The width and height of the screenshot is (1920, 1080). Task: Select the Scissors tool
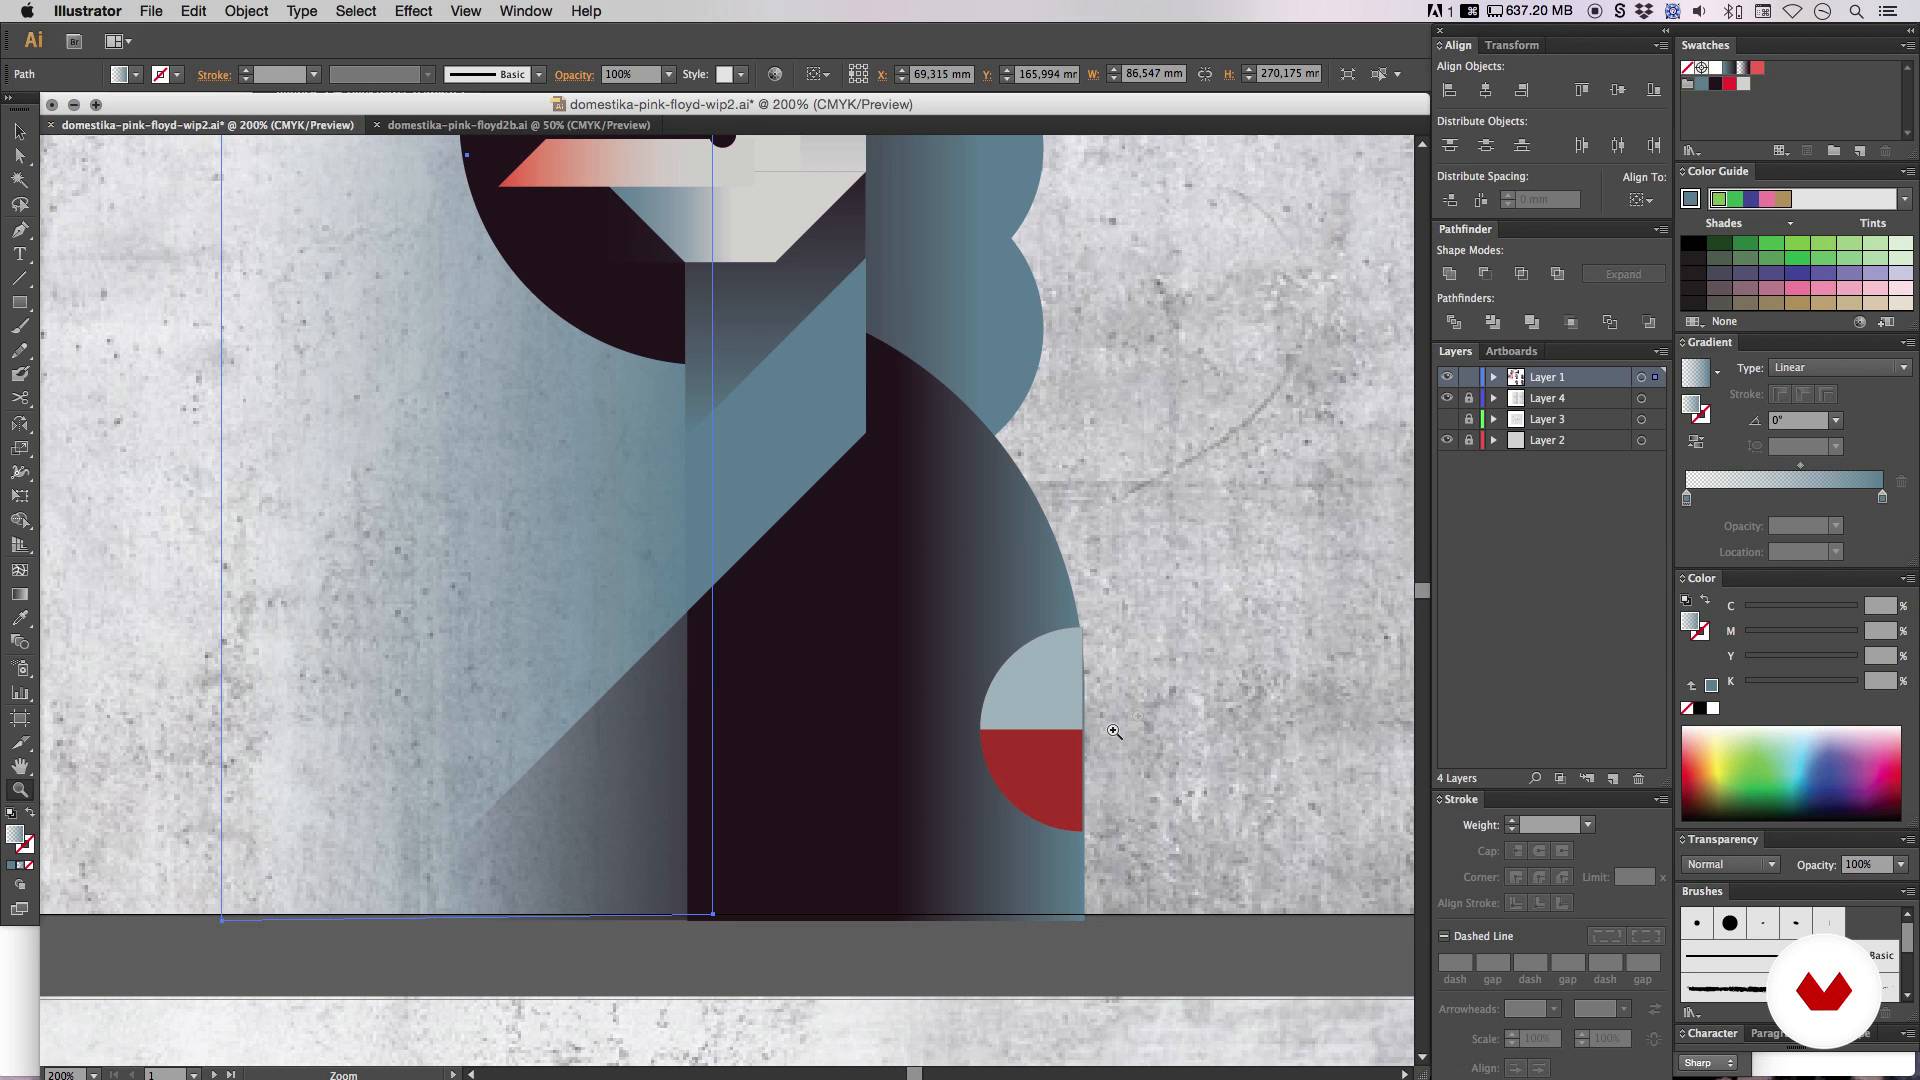click(x=19, y=398)
